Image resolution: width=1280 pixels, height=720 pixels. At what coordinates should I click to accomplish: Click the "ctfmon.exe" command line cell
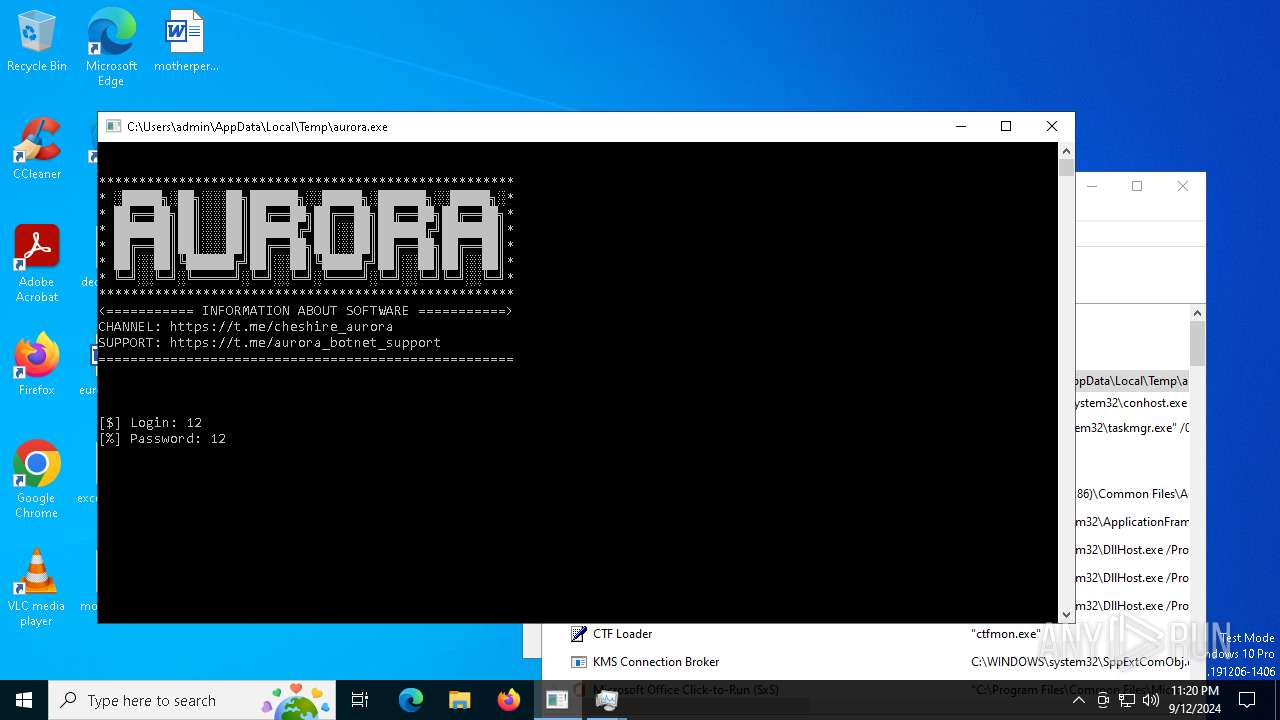(1004, 634)
